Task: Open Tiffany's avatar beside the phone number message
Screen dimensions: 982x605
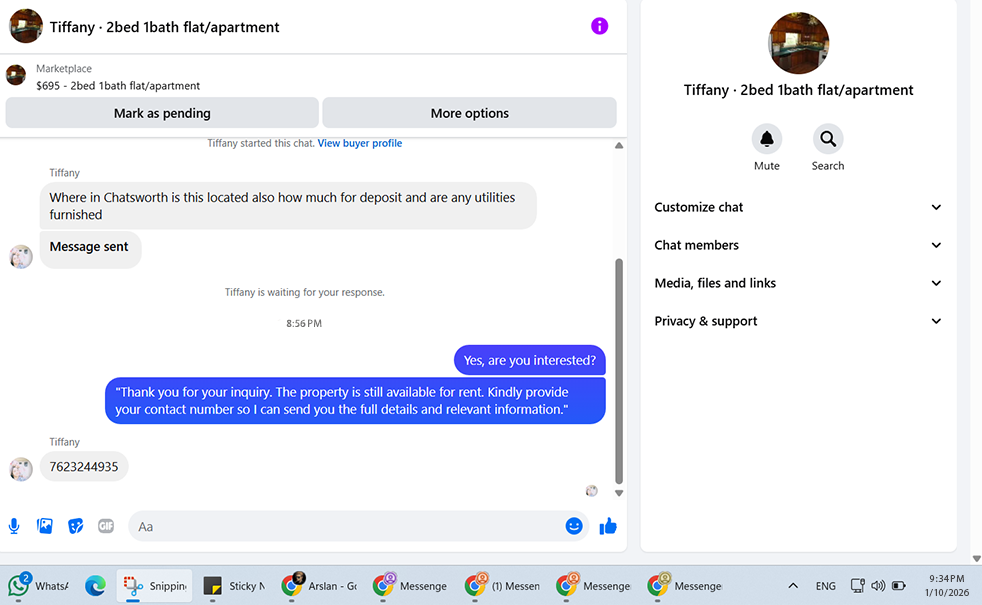Action: [x=21, y=469]
